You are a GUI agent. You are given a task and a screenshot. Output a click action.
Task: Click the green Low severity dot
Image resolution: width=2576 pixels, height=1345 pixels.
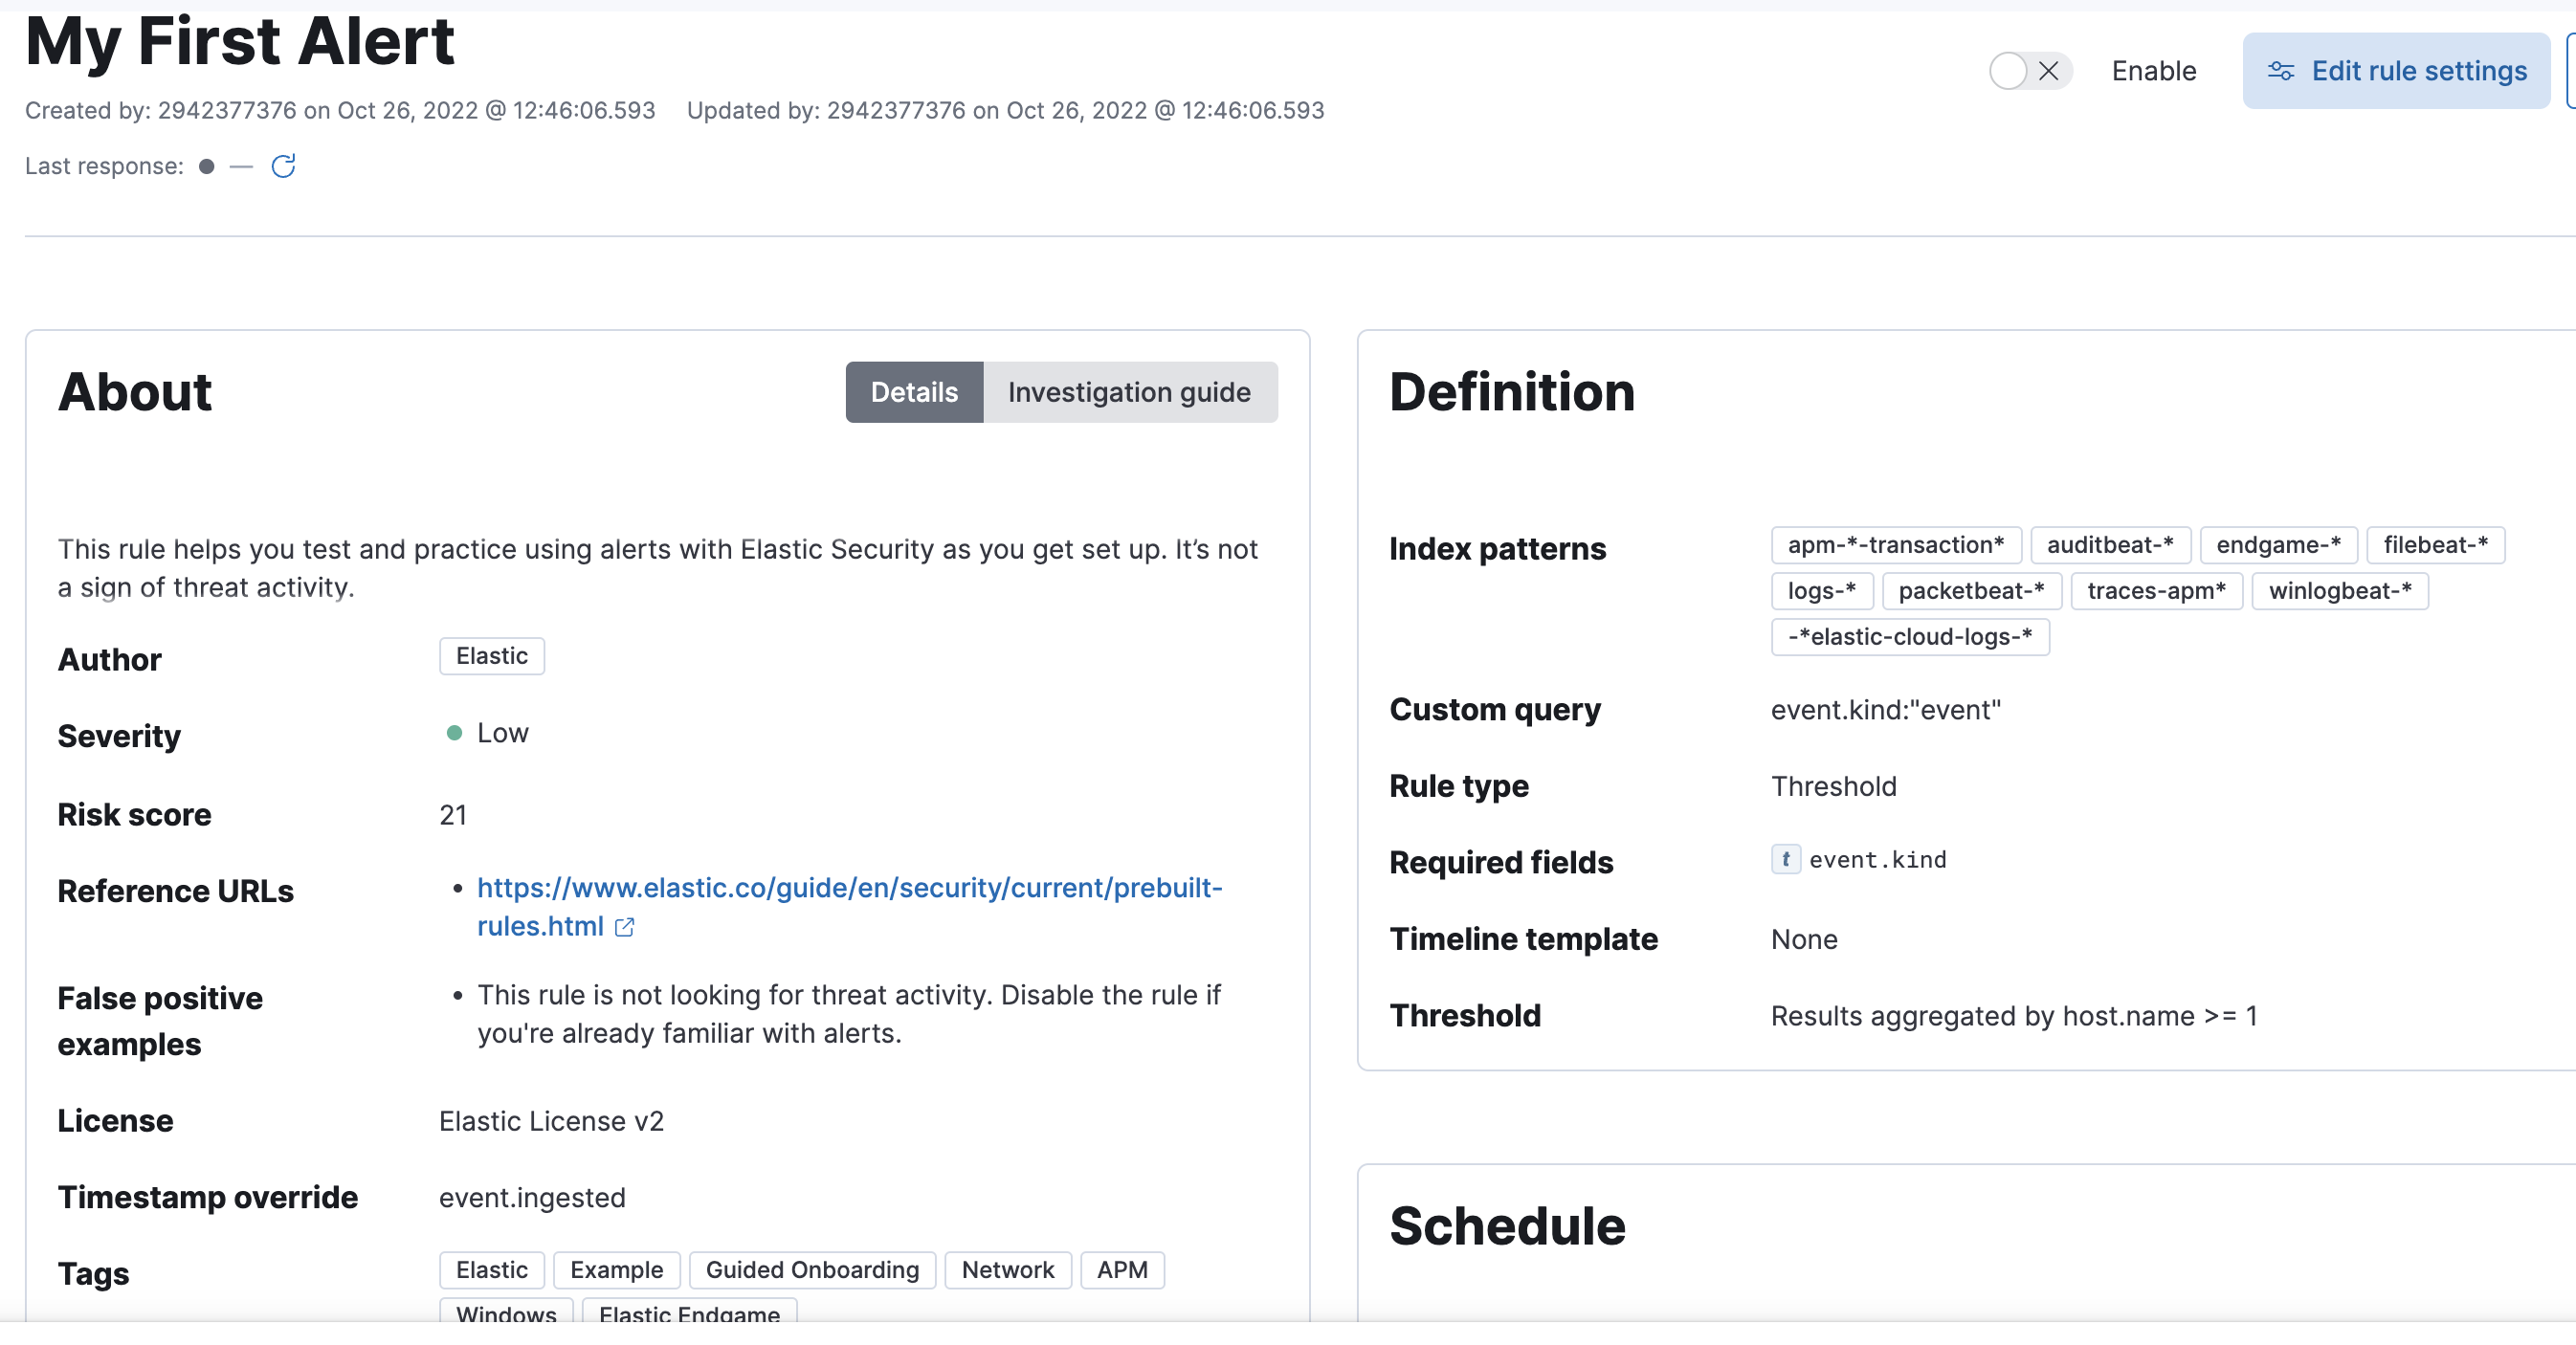tap(454, 733)
